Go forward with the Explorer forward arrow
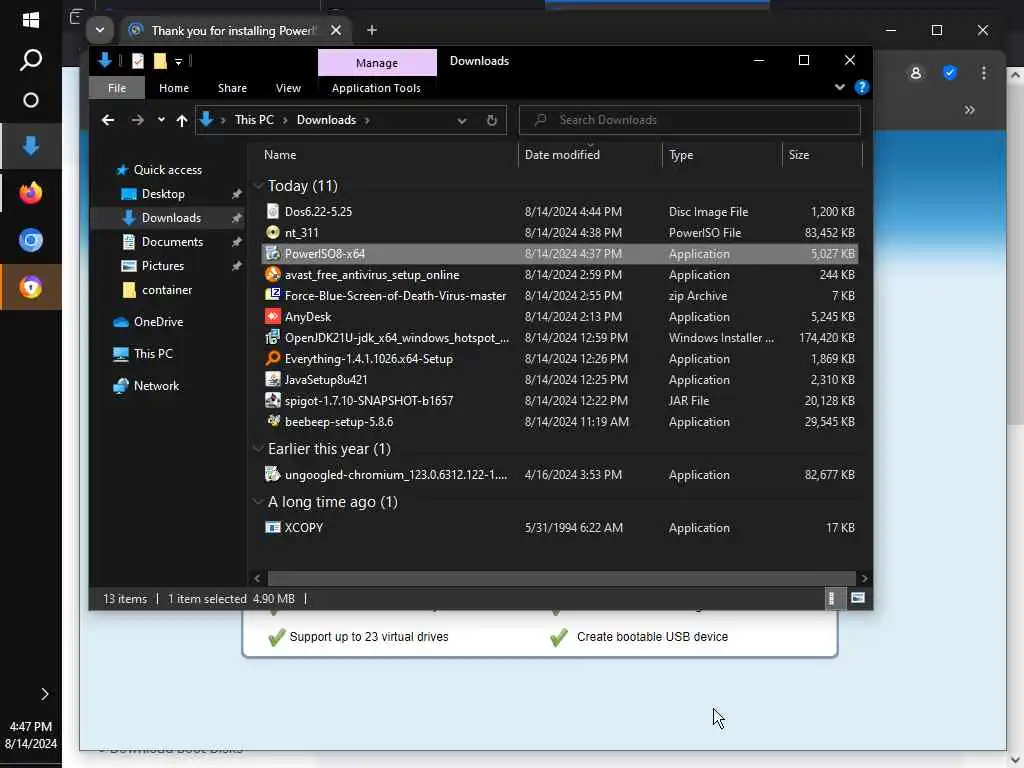The width and height of the screenshot is (1024, 768). pos(137,120)
